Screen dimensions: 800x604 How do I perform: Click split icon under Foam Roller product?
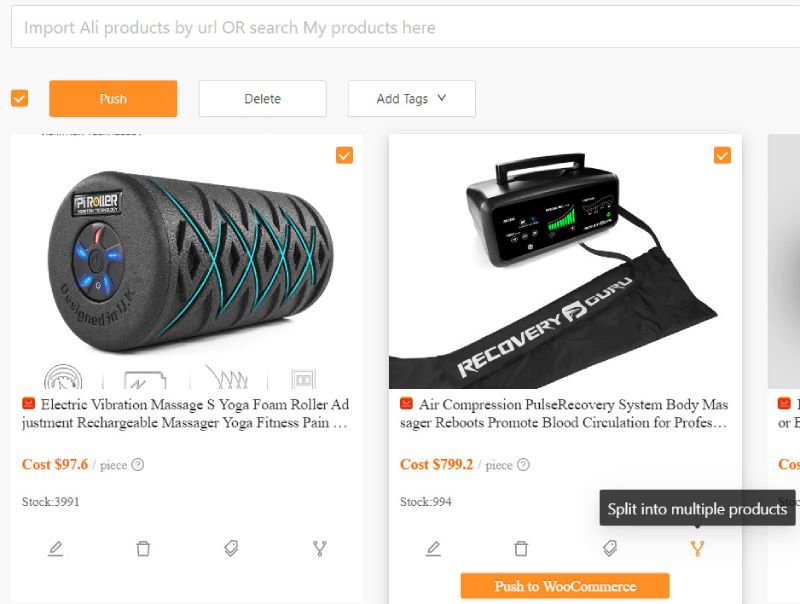point(320,548)
